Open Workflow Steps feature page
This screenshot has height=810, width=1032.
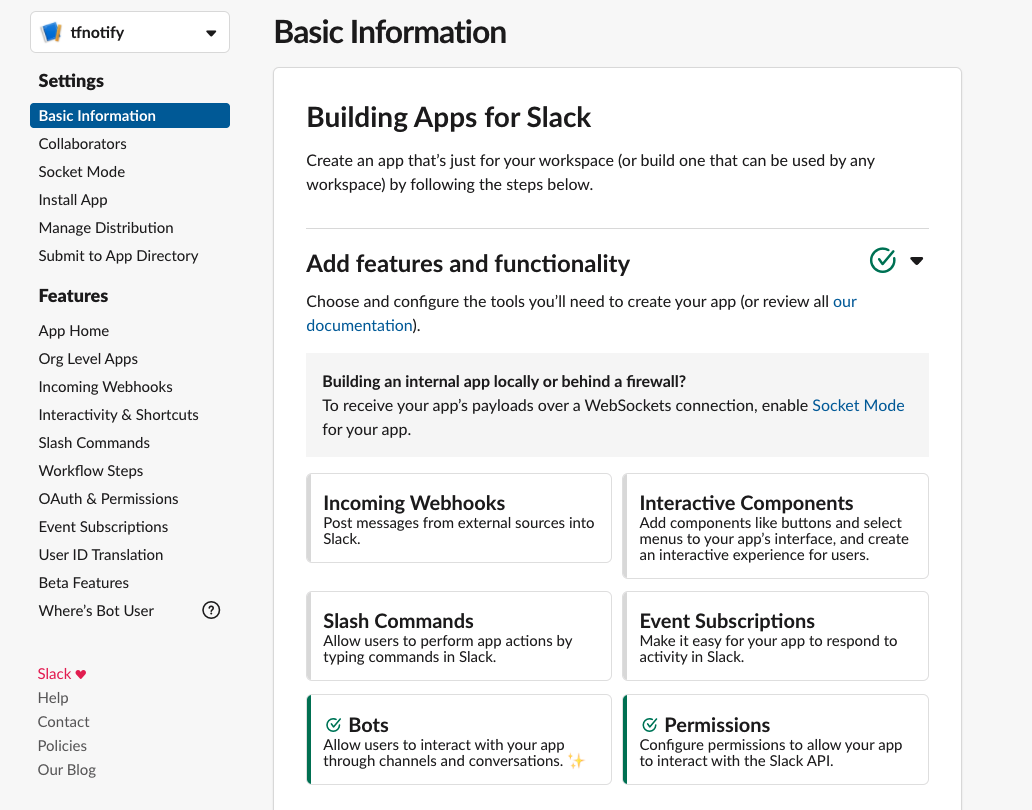coord(91,471)
